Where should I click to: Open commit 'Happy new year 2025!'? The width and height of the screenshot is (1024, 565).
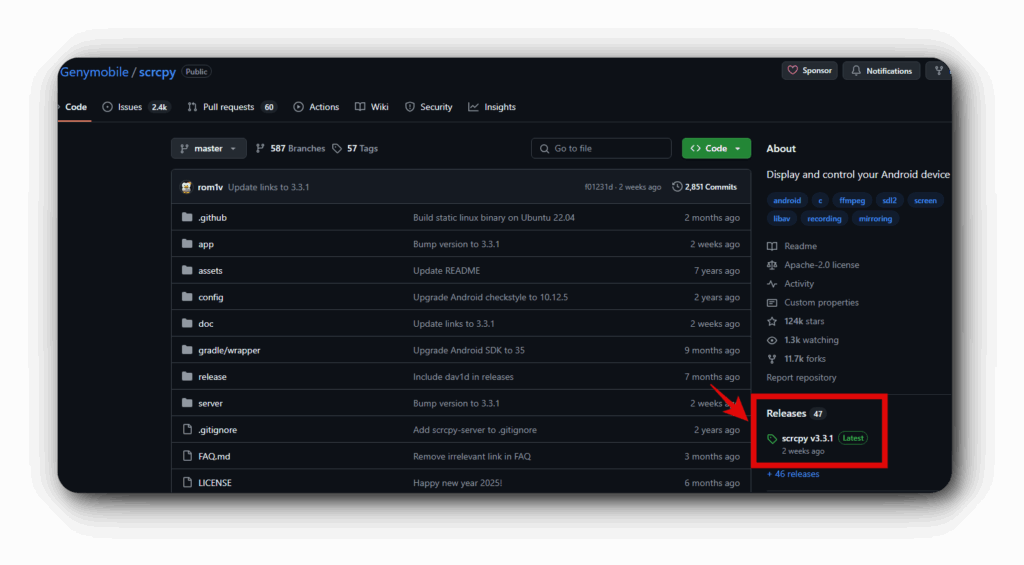click(457, 483)
